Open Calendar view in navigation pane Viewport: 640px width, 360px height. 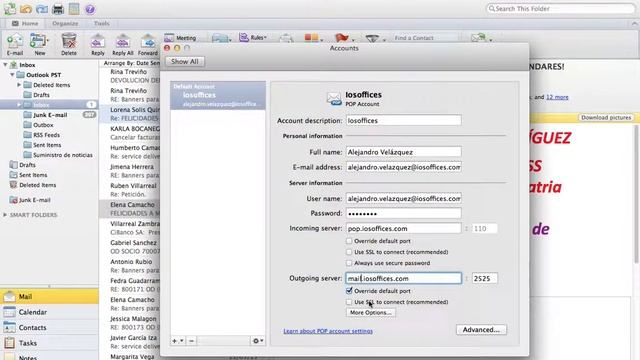(x=49, y=312)
